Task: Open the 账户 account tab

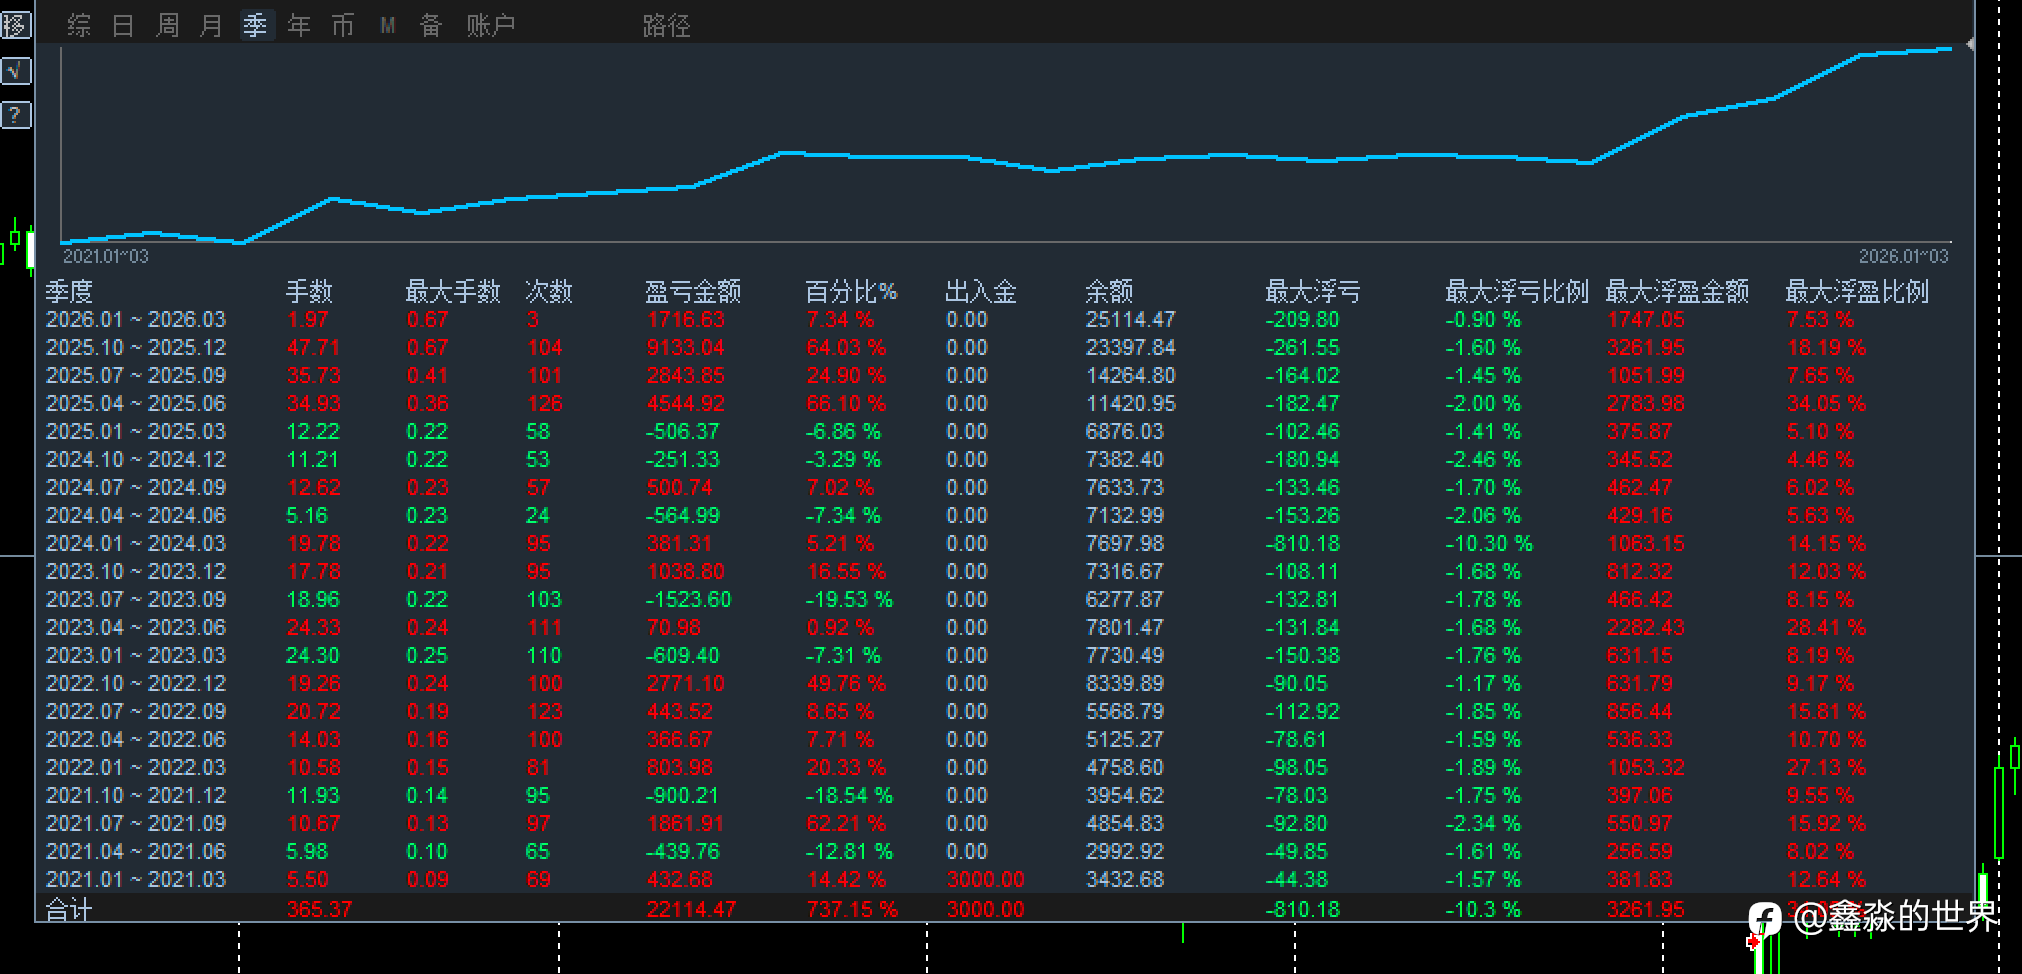Action: (490, 26)
